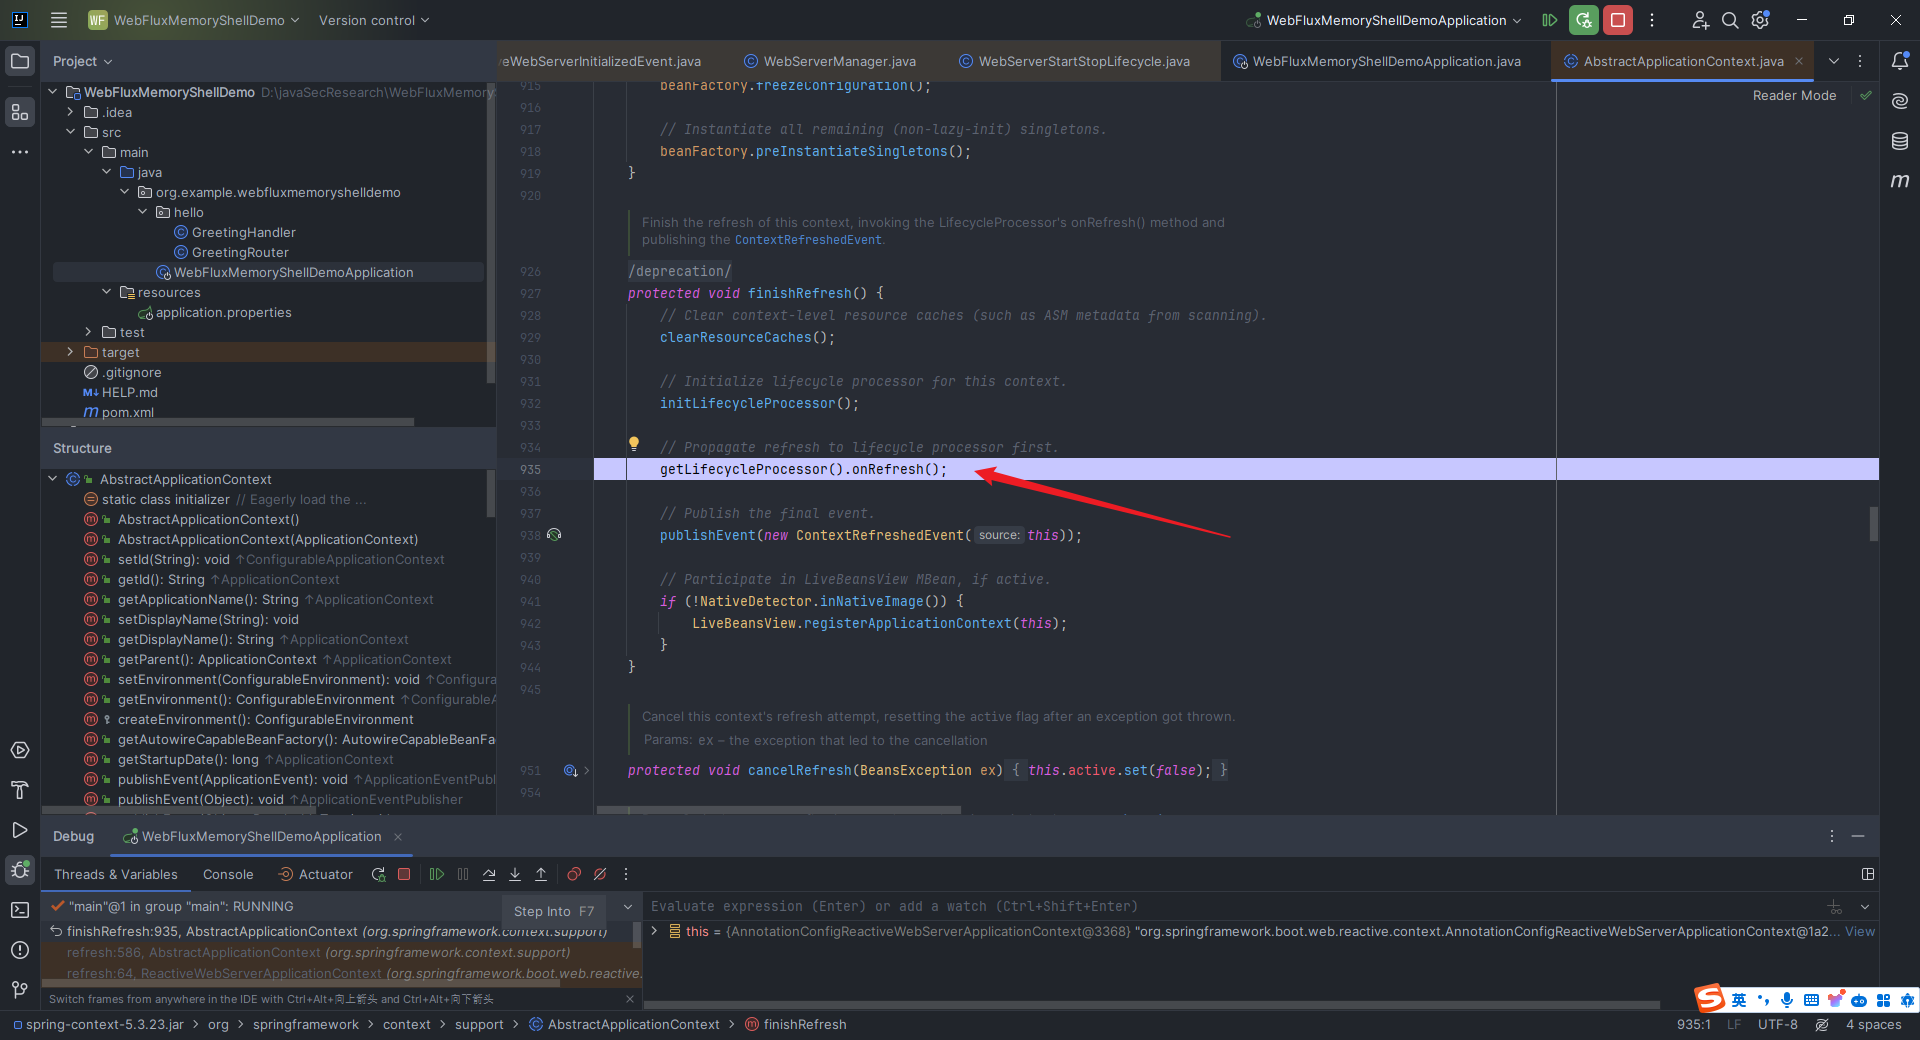Open the Notifications bell
Image resolution: width=1920 pixels, height=1040 pixels.
click(1900, 61)
